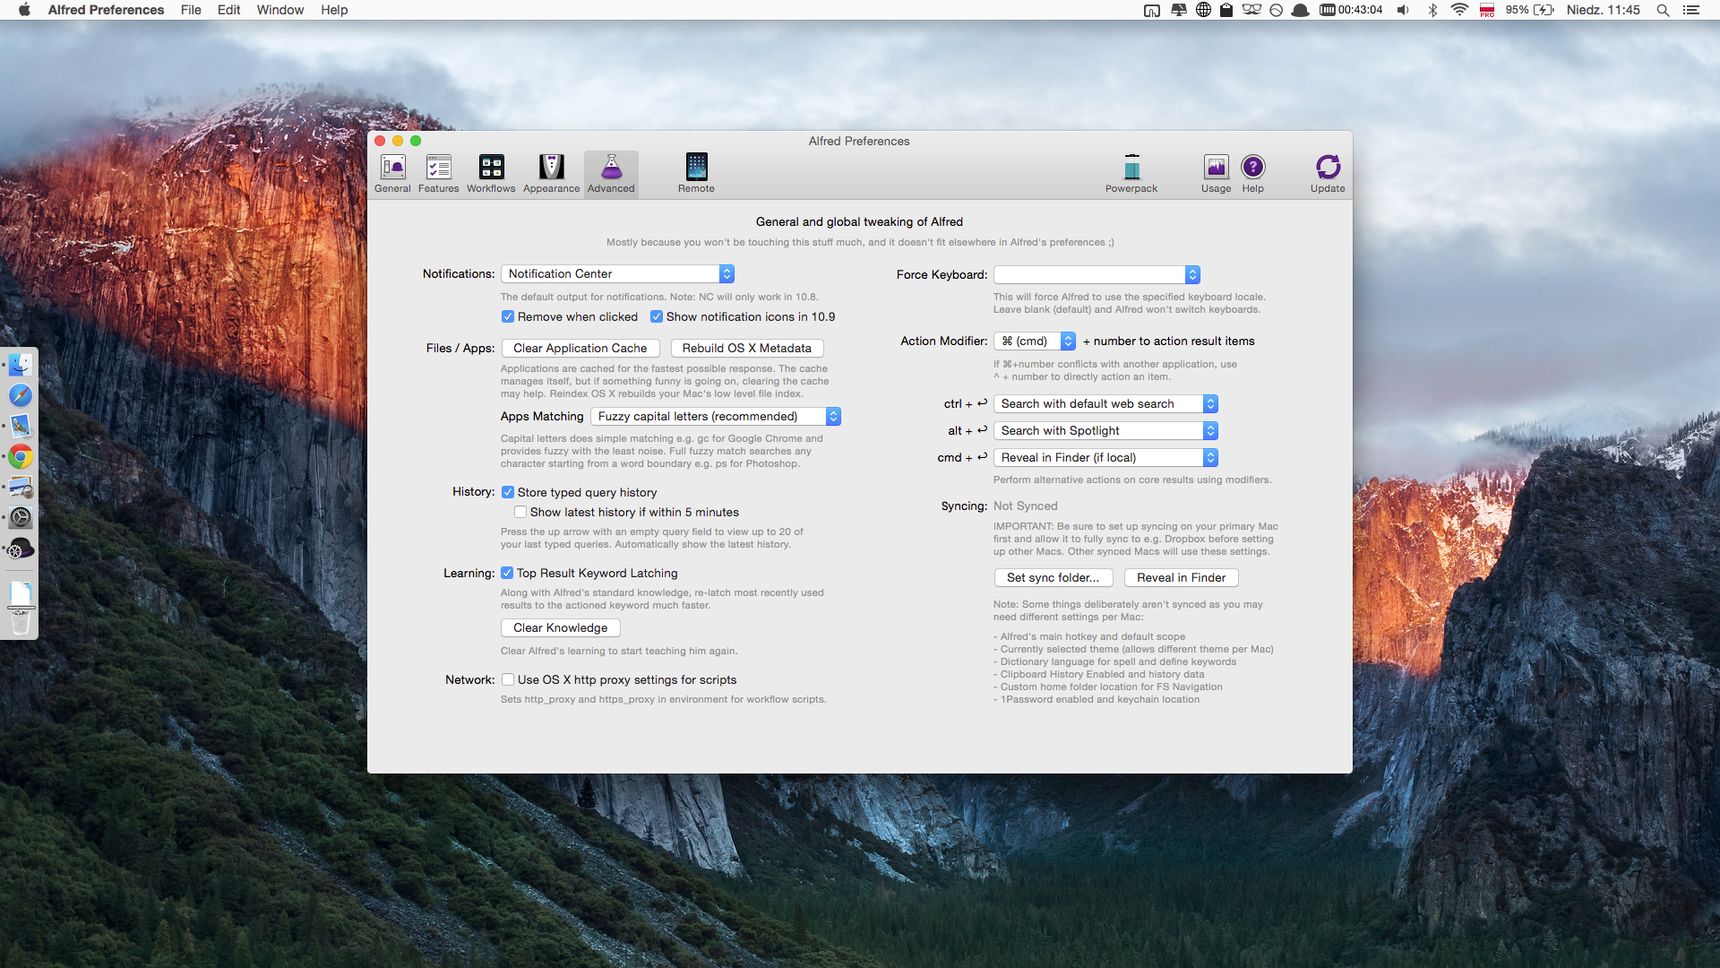
Task: Click Clear Application Cache button
Action: point(580,348)
